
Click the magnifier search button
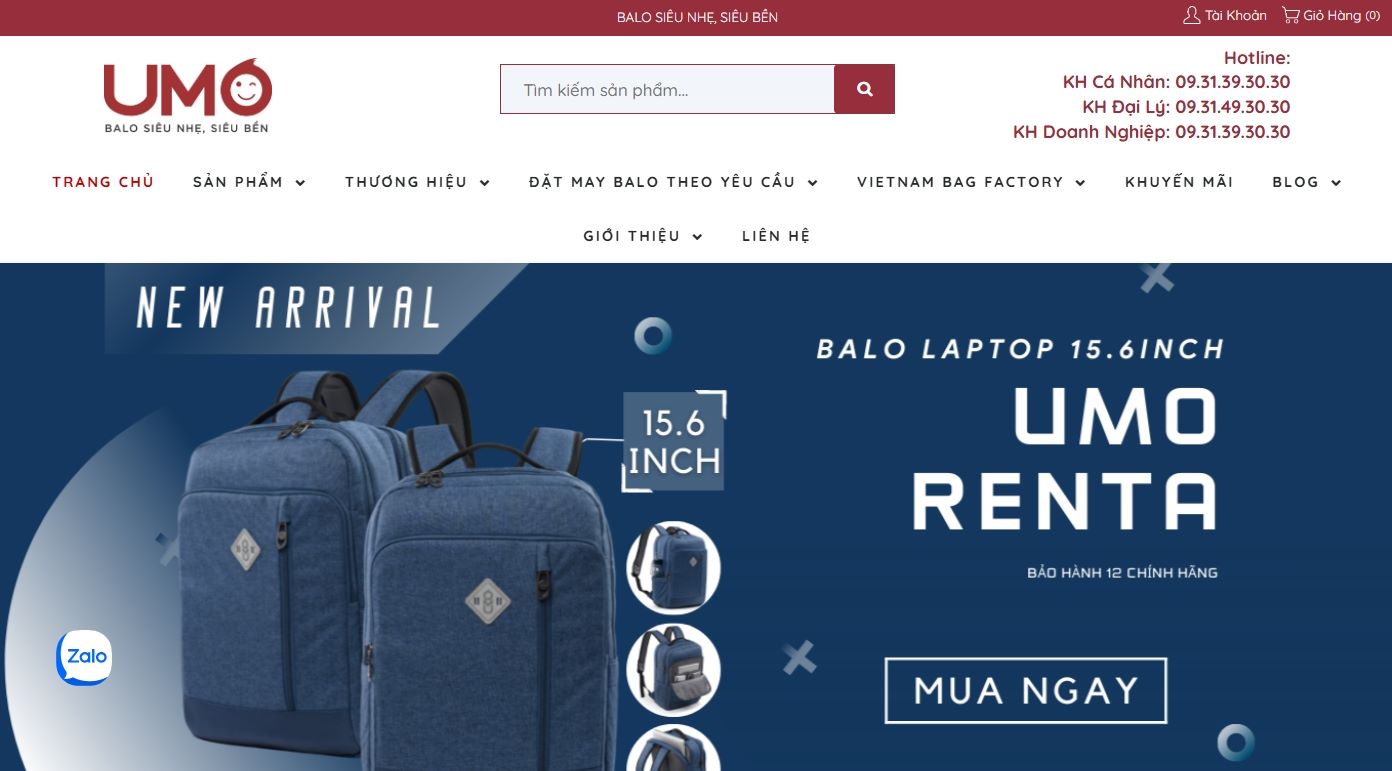click(x=865, y=89)
